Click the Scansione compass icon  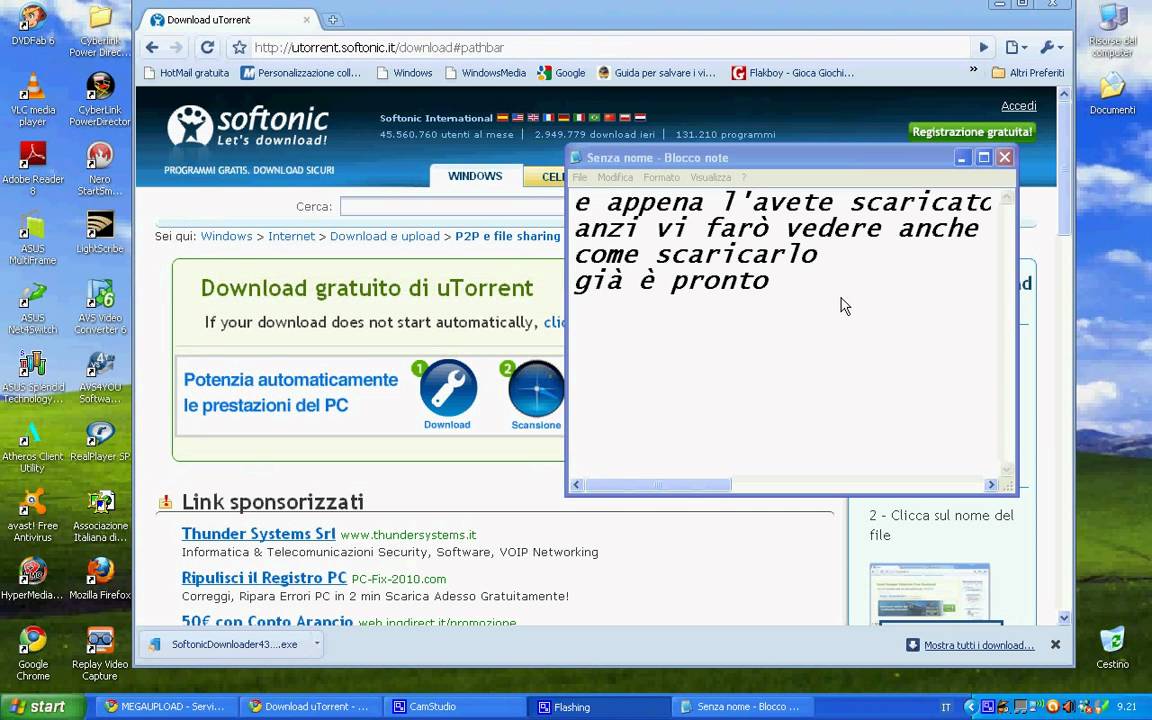(x=536, y=389)
